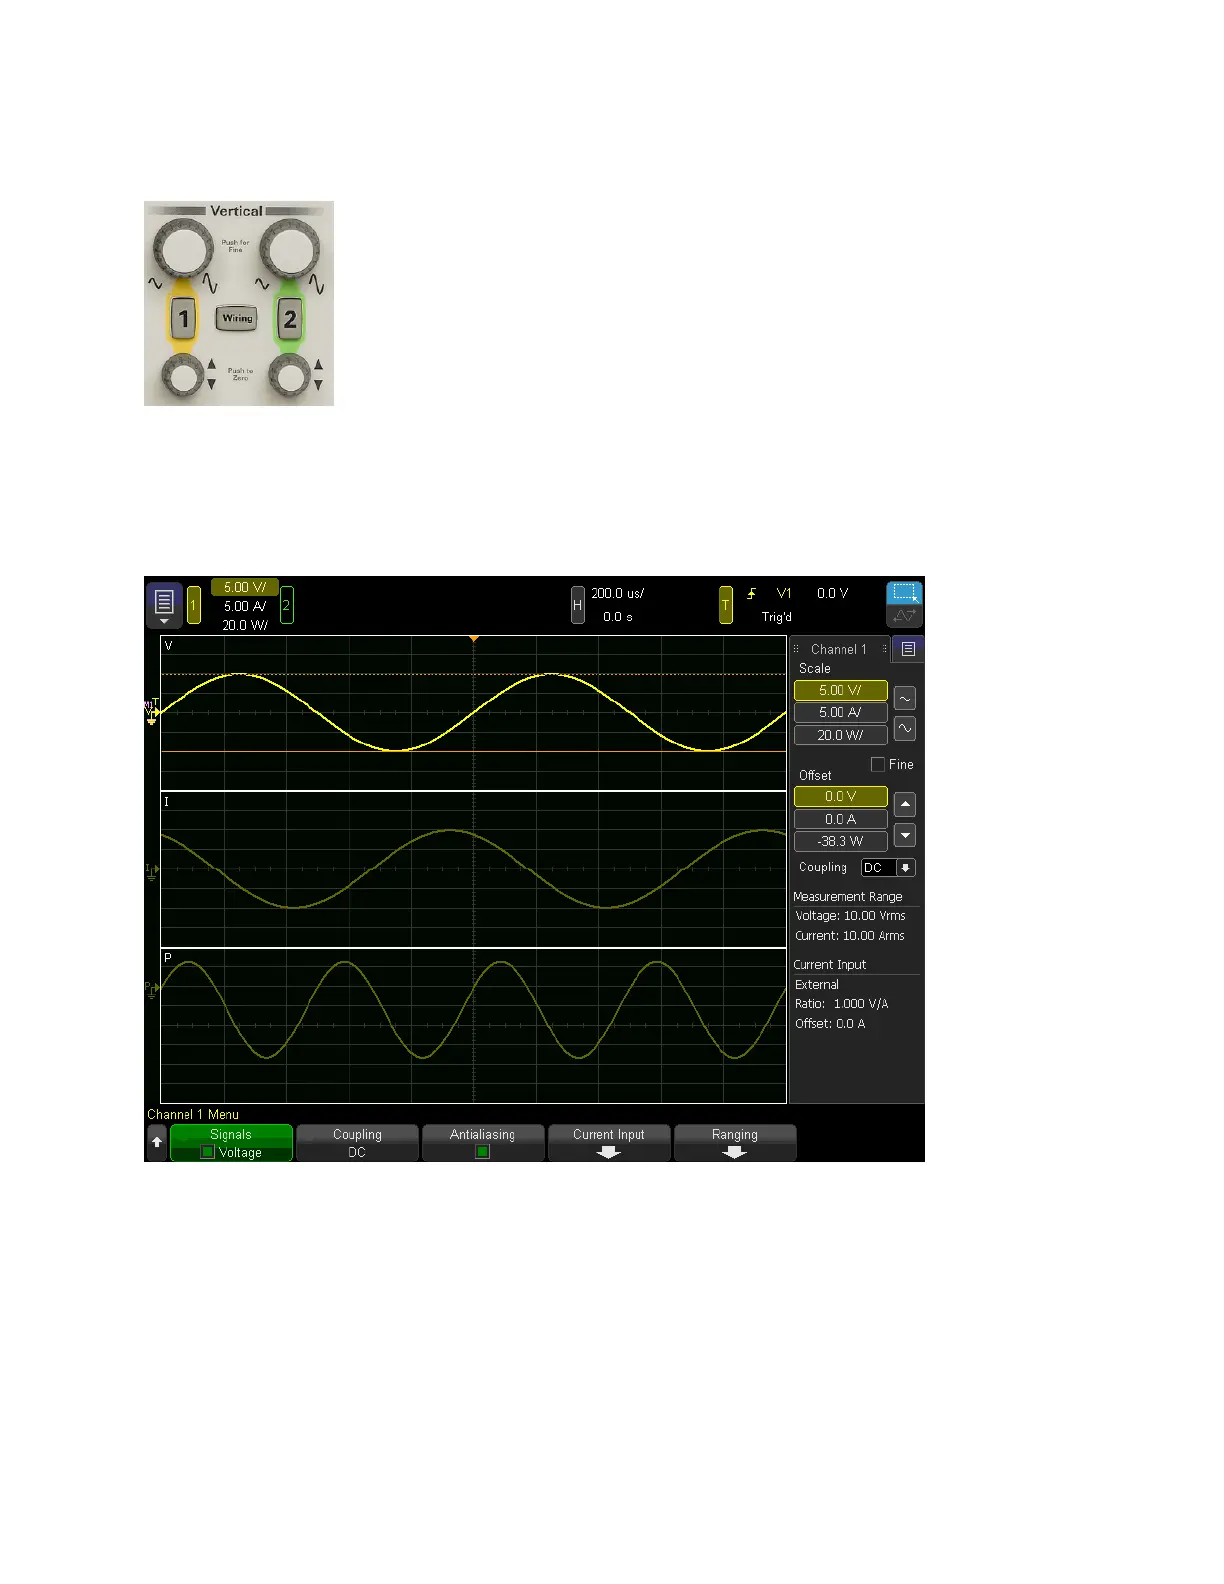Open the main menu icon at top-left
The width and height of the screenshot is (1224, 1584).
(165, 604)
